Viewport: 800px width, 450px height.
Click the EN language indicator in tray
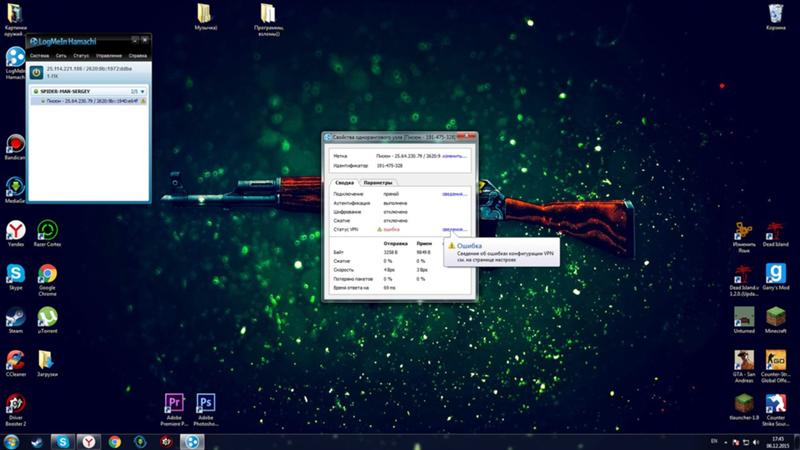(x=714, y=441)
